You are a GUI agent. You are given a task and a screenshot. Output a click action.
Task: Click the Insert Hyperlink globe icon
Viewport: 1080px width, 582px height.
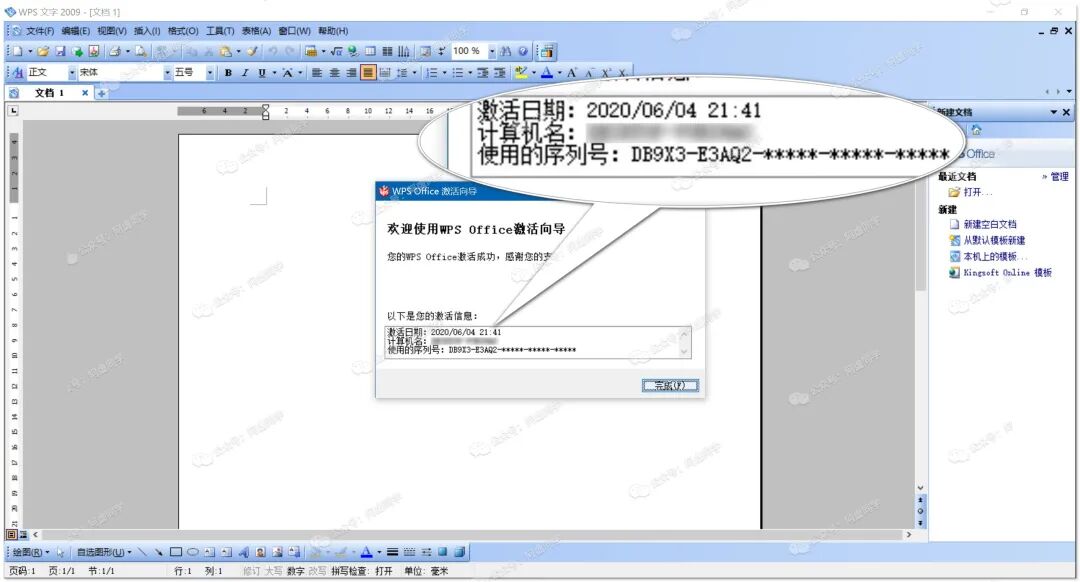click(x=353, y=51)
